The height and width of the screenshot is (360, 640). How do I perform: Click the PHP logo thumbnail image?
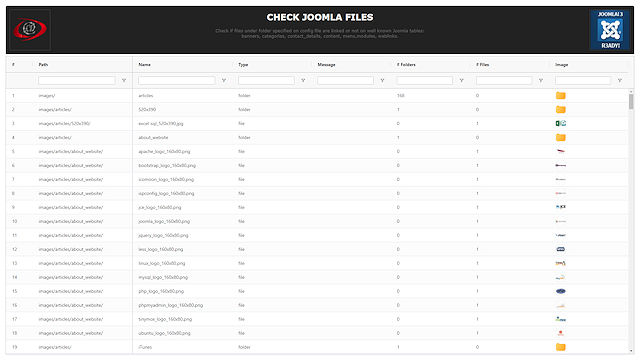[560, 291]
